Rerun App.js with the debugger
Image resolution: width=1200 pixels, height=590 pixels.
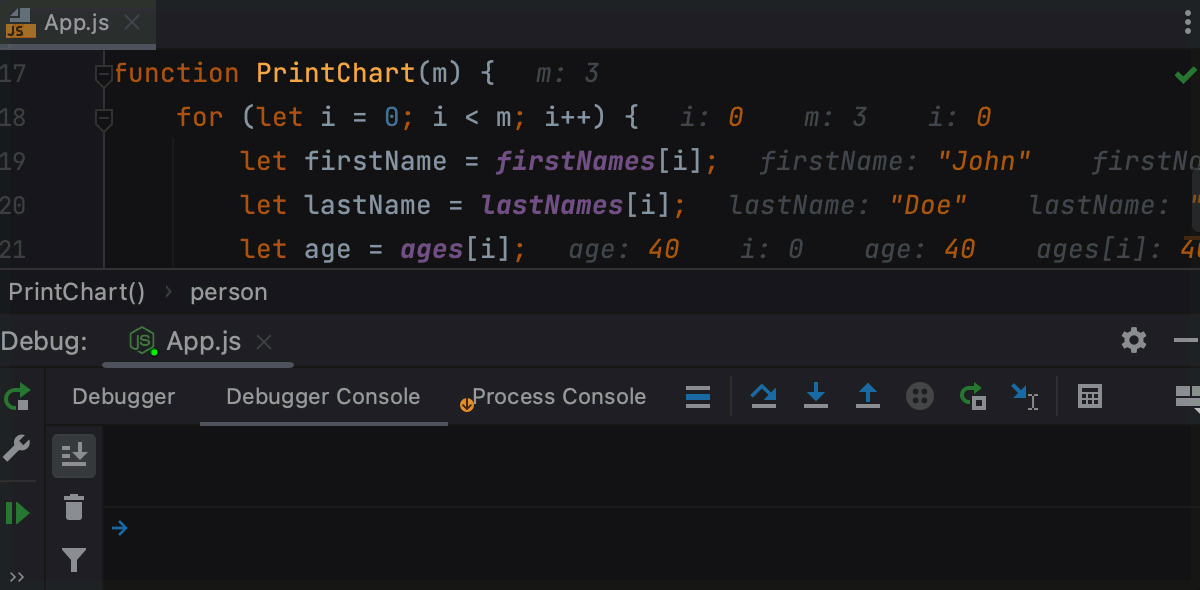pos(17,398)
